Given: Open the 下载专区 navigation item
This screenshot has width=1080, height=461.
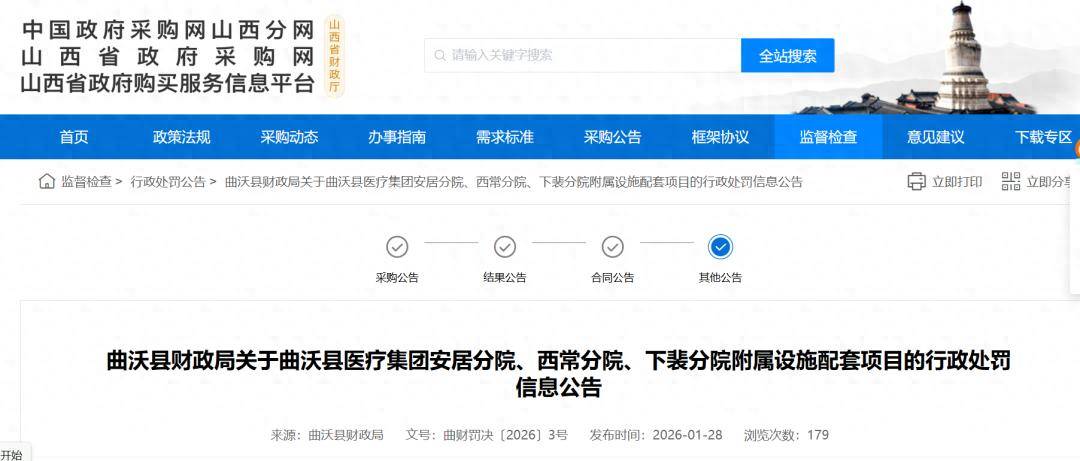Looking at the screenshot, I should coord(1043,137).
